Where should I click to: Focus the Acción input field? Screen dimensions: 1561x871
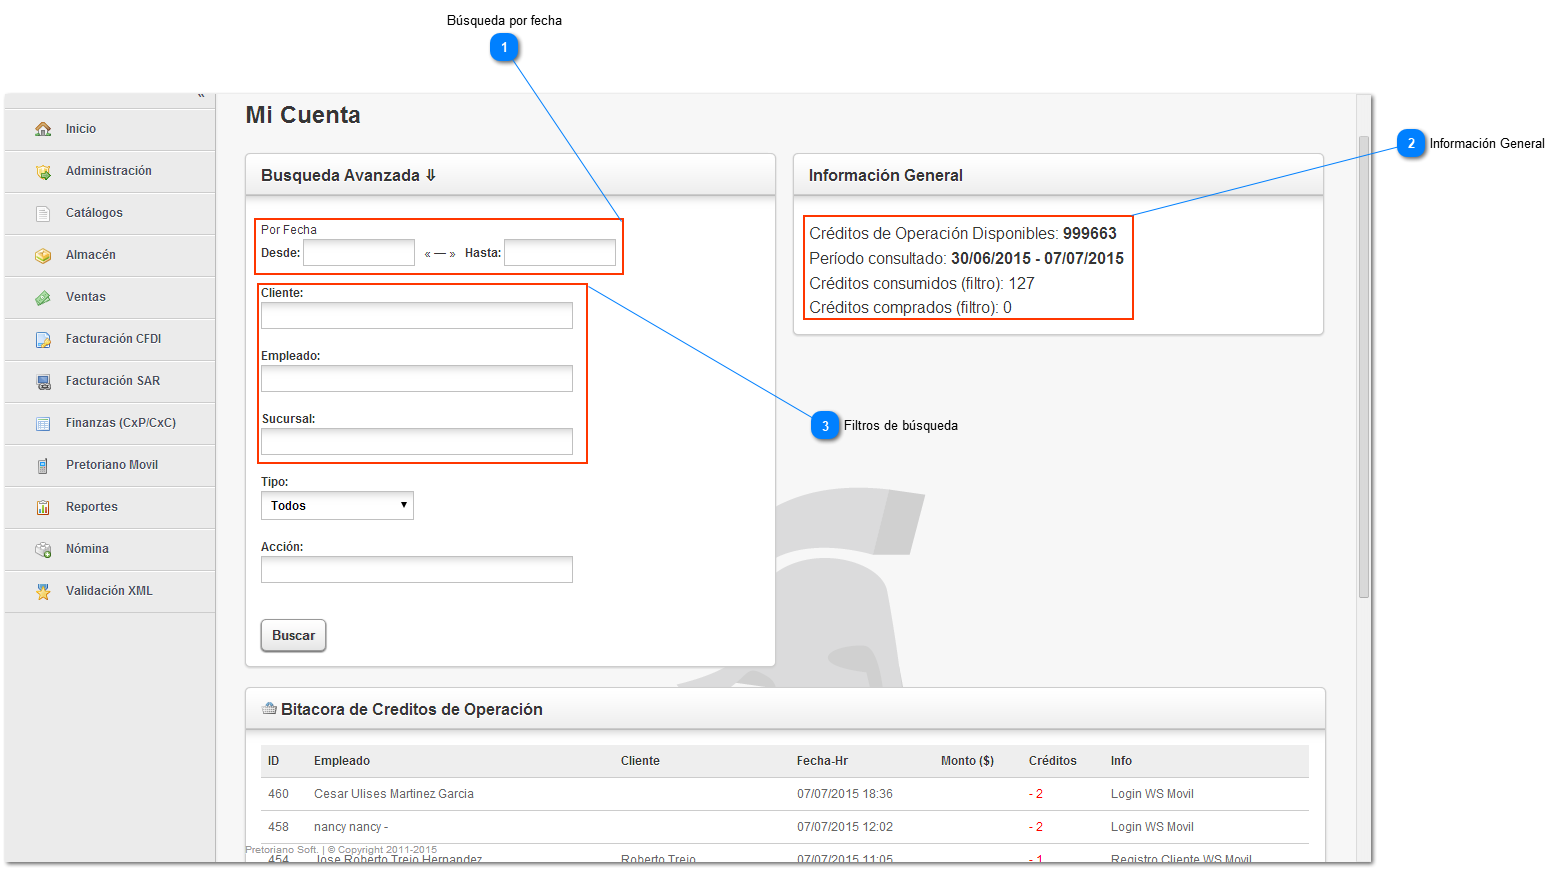(417, 570)
